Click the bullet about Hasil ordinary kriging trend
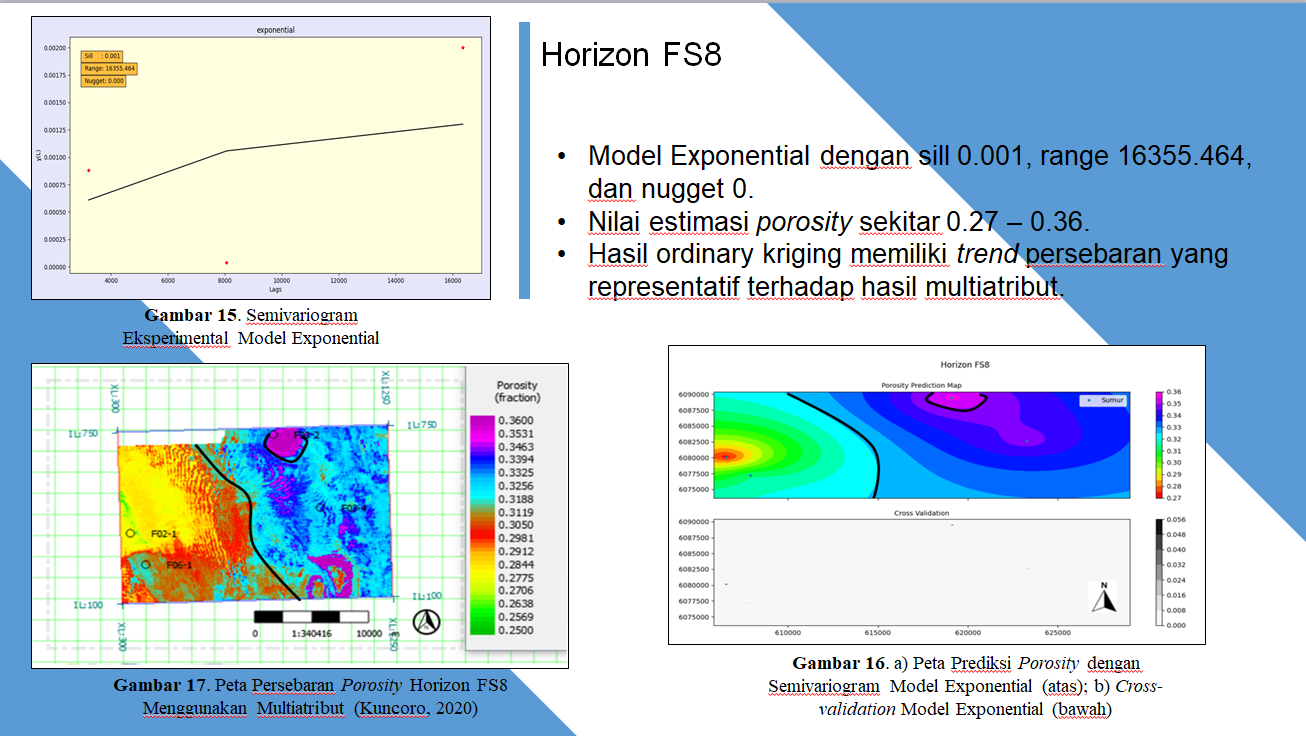1306x736 pixels. tap(908, 270)
